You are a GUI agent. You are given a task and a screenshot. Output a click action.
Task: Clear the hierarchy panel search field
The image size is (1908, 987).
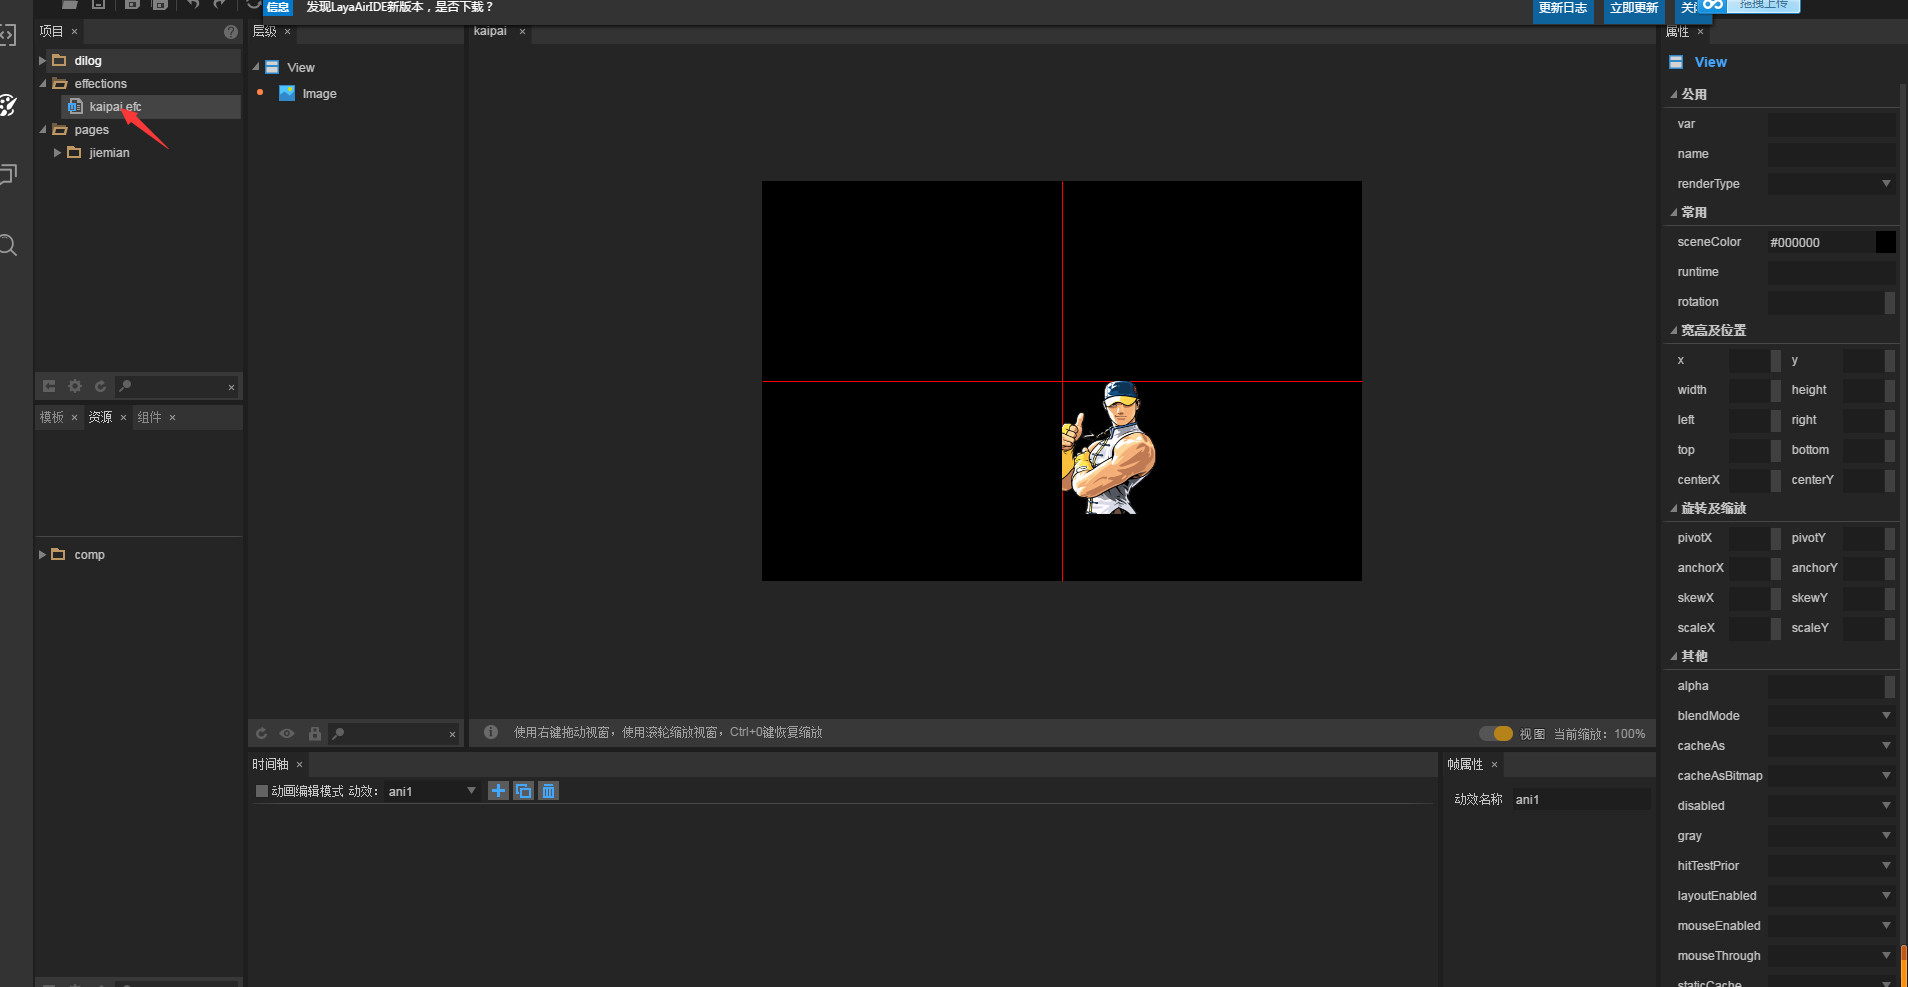tap(452, 735)
